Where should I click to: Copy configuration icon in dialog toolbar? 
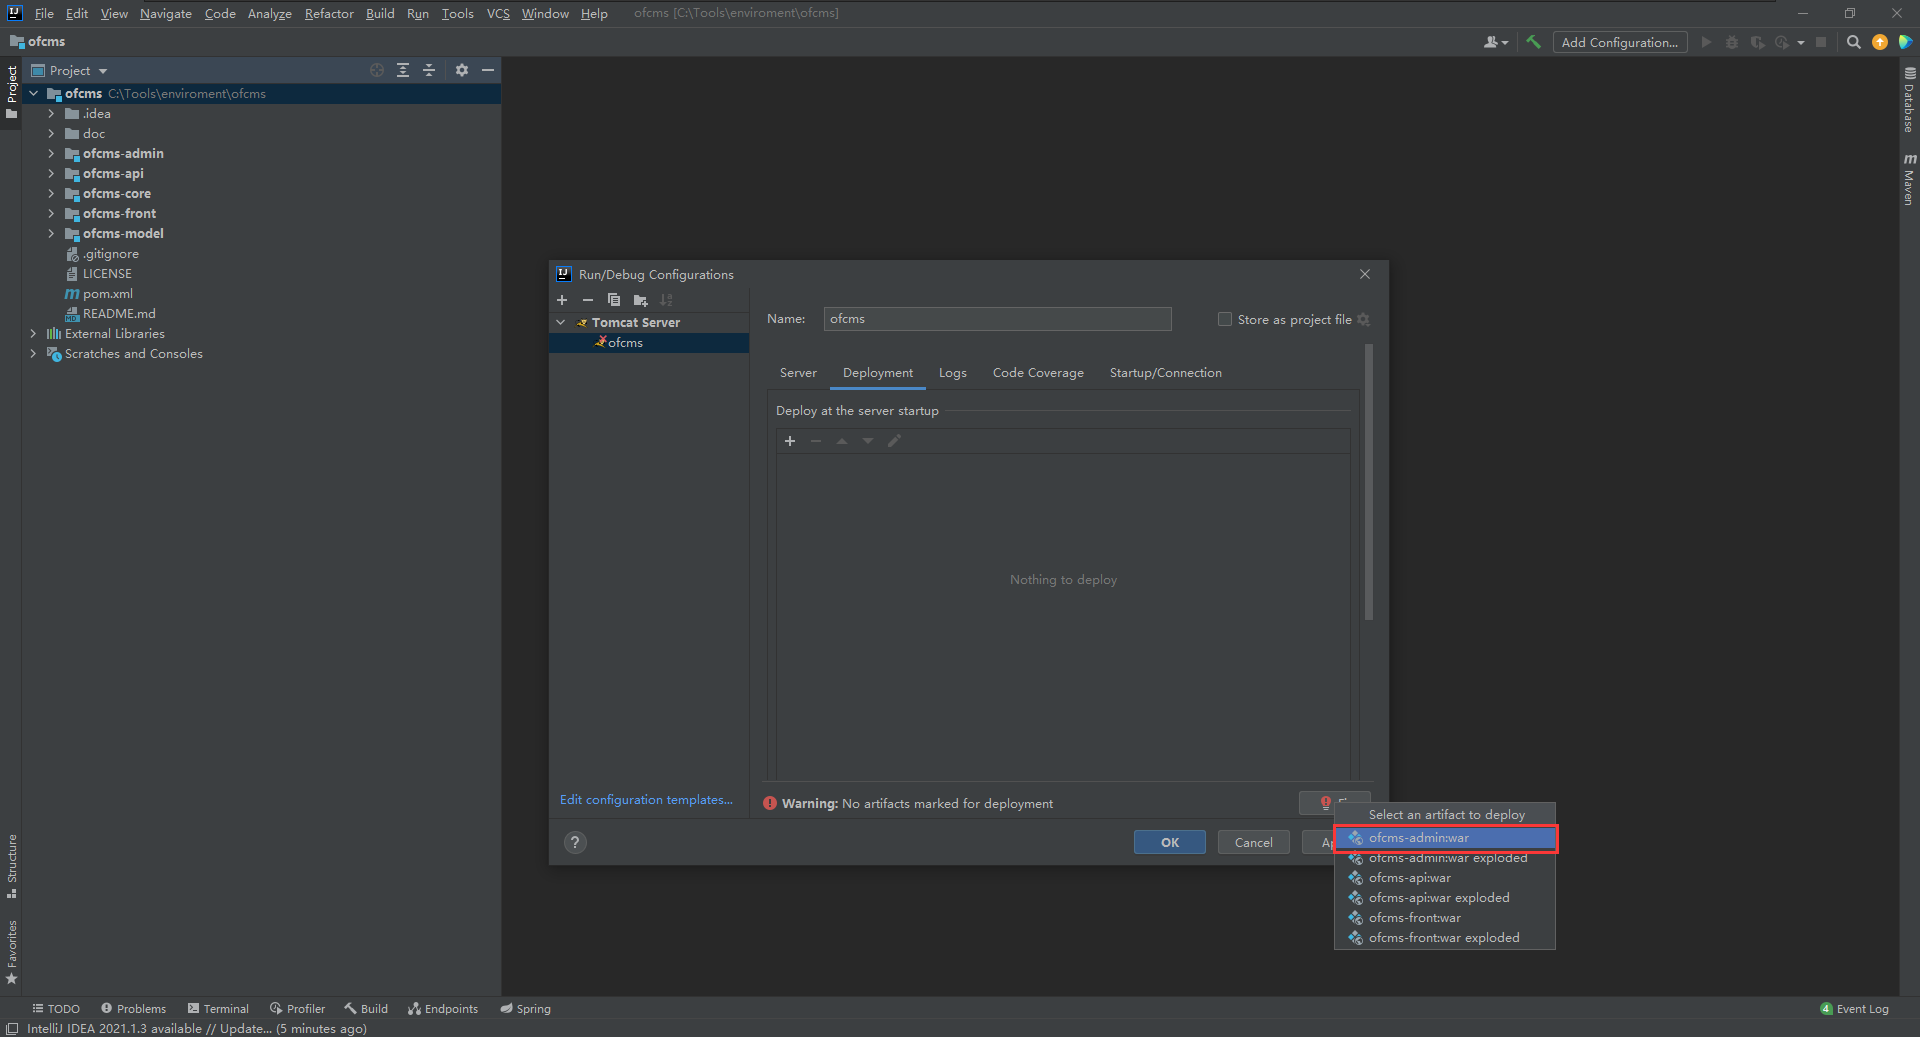(x=614, y=300)
